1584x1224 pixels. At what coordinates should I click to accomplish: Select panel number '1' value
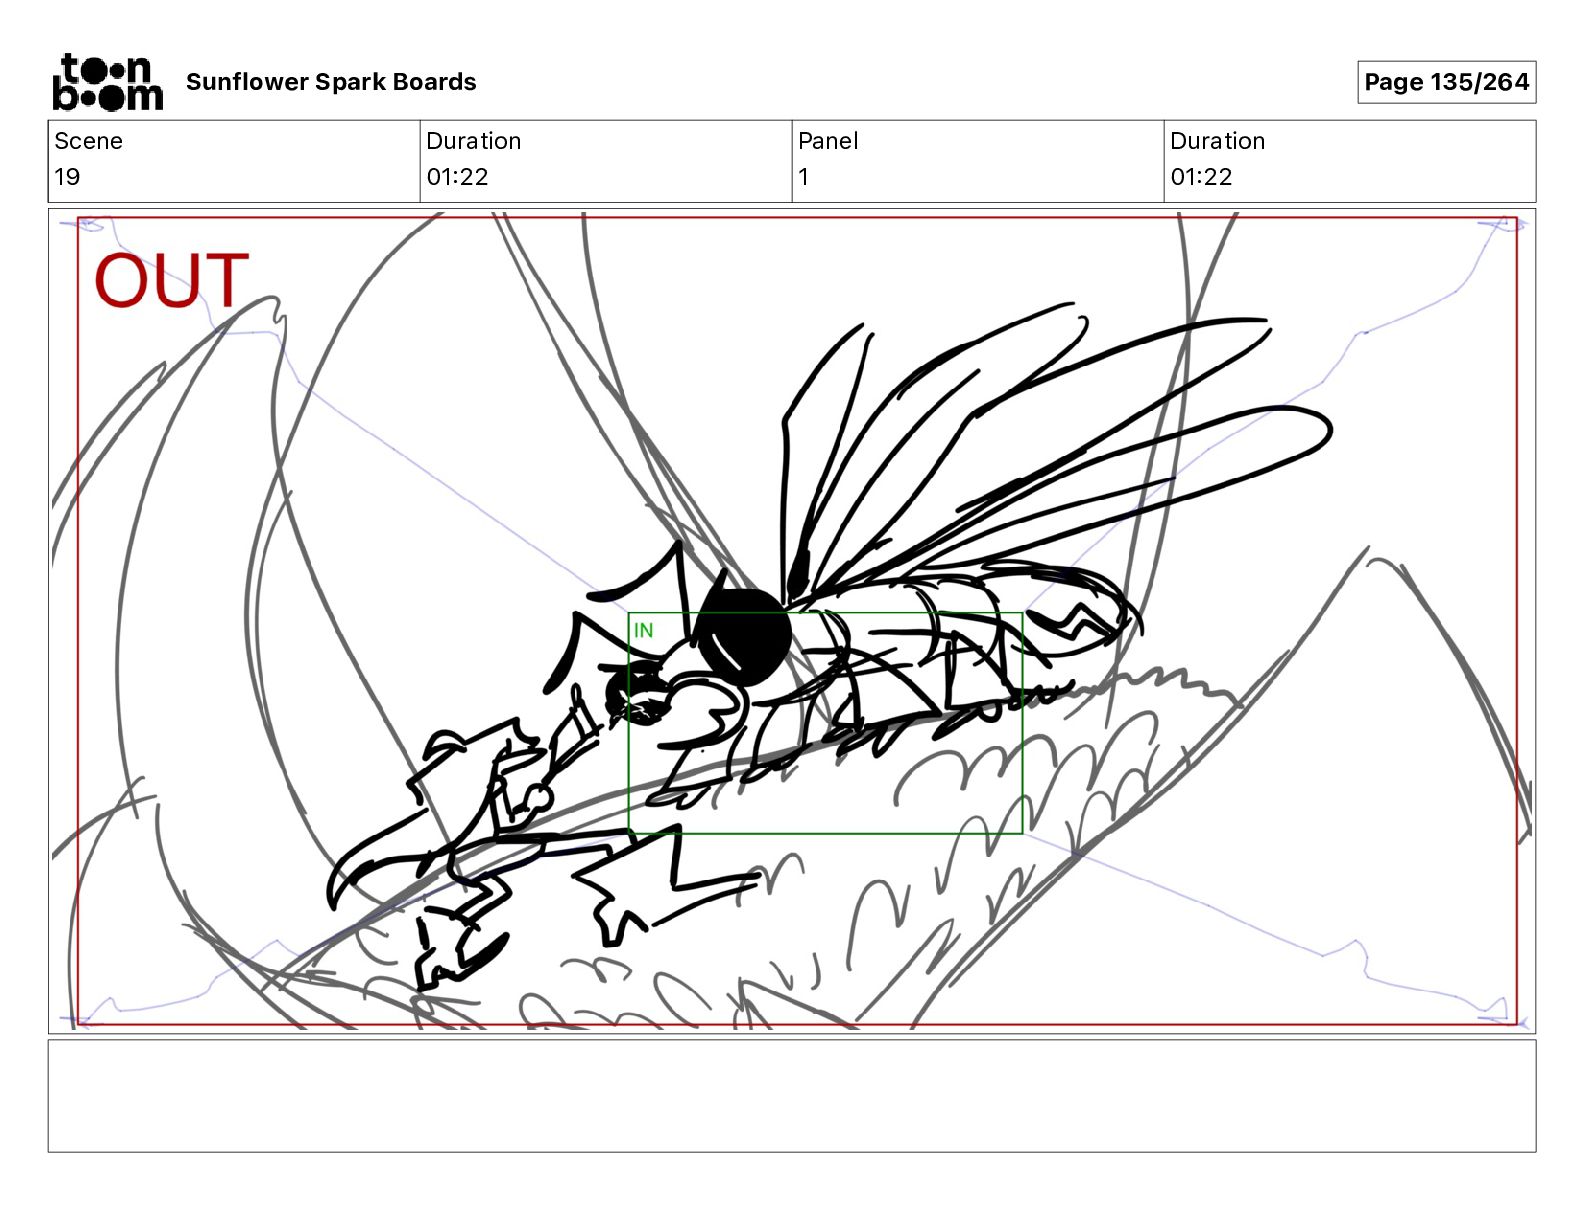click(803, 177)
